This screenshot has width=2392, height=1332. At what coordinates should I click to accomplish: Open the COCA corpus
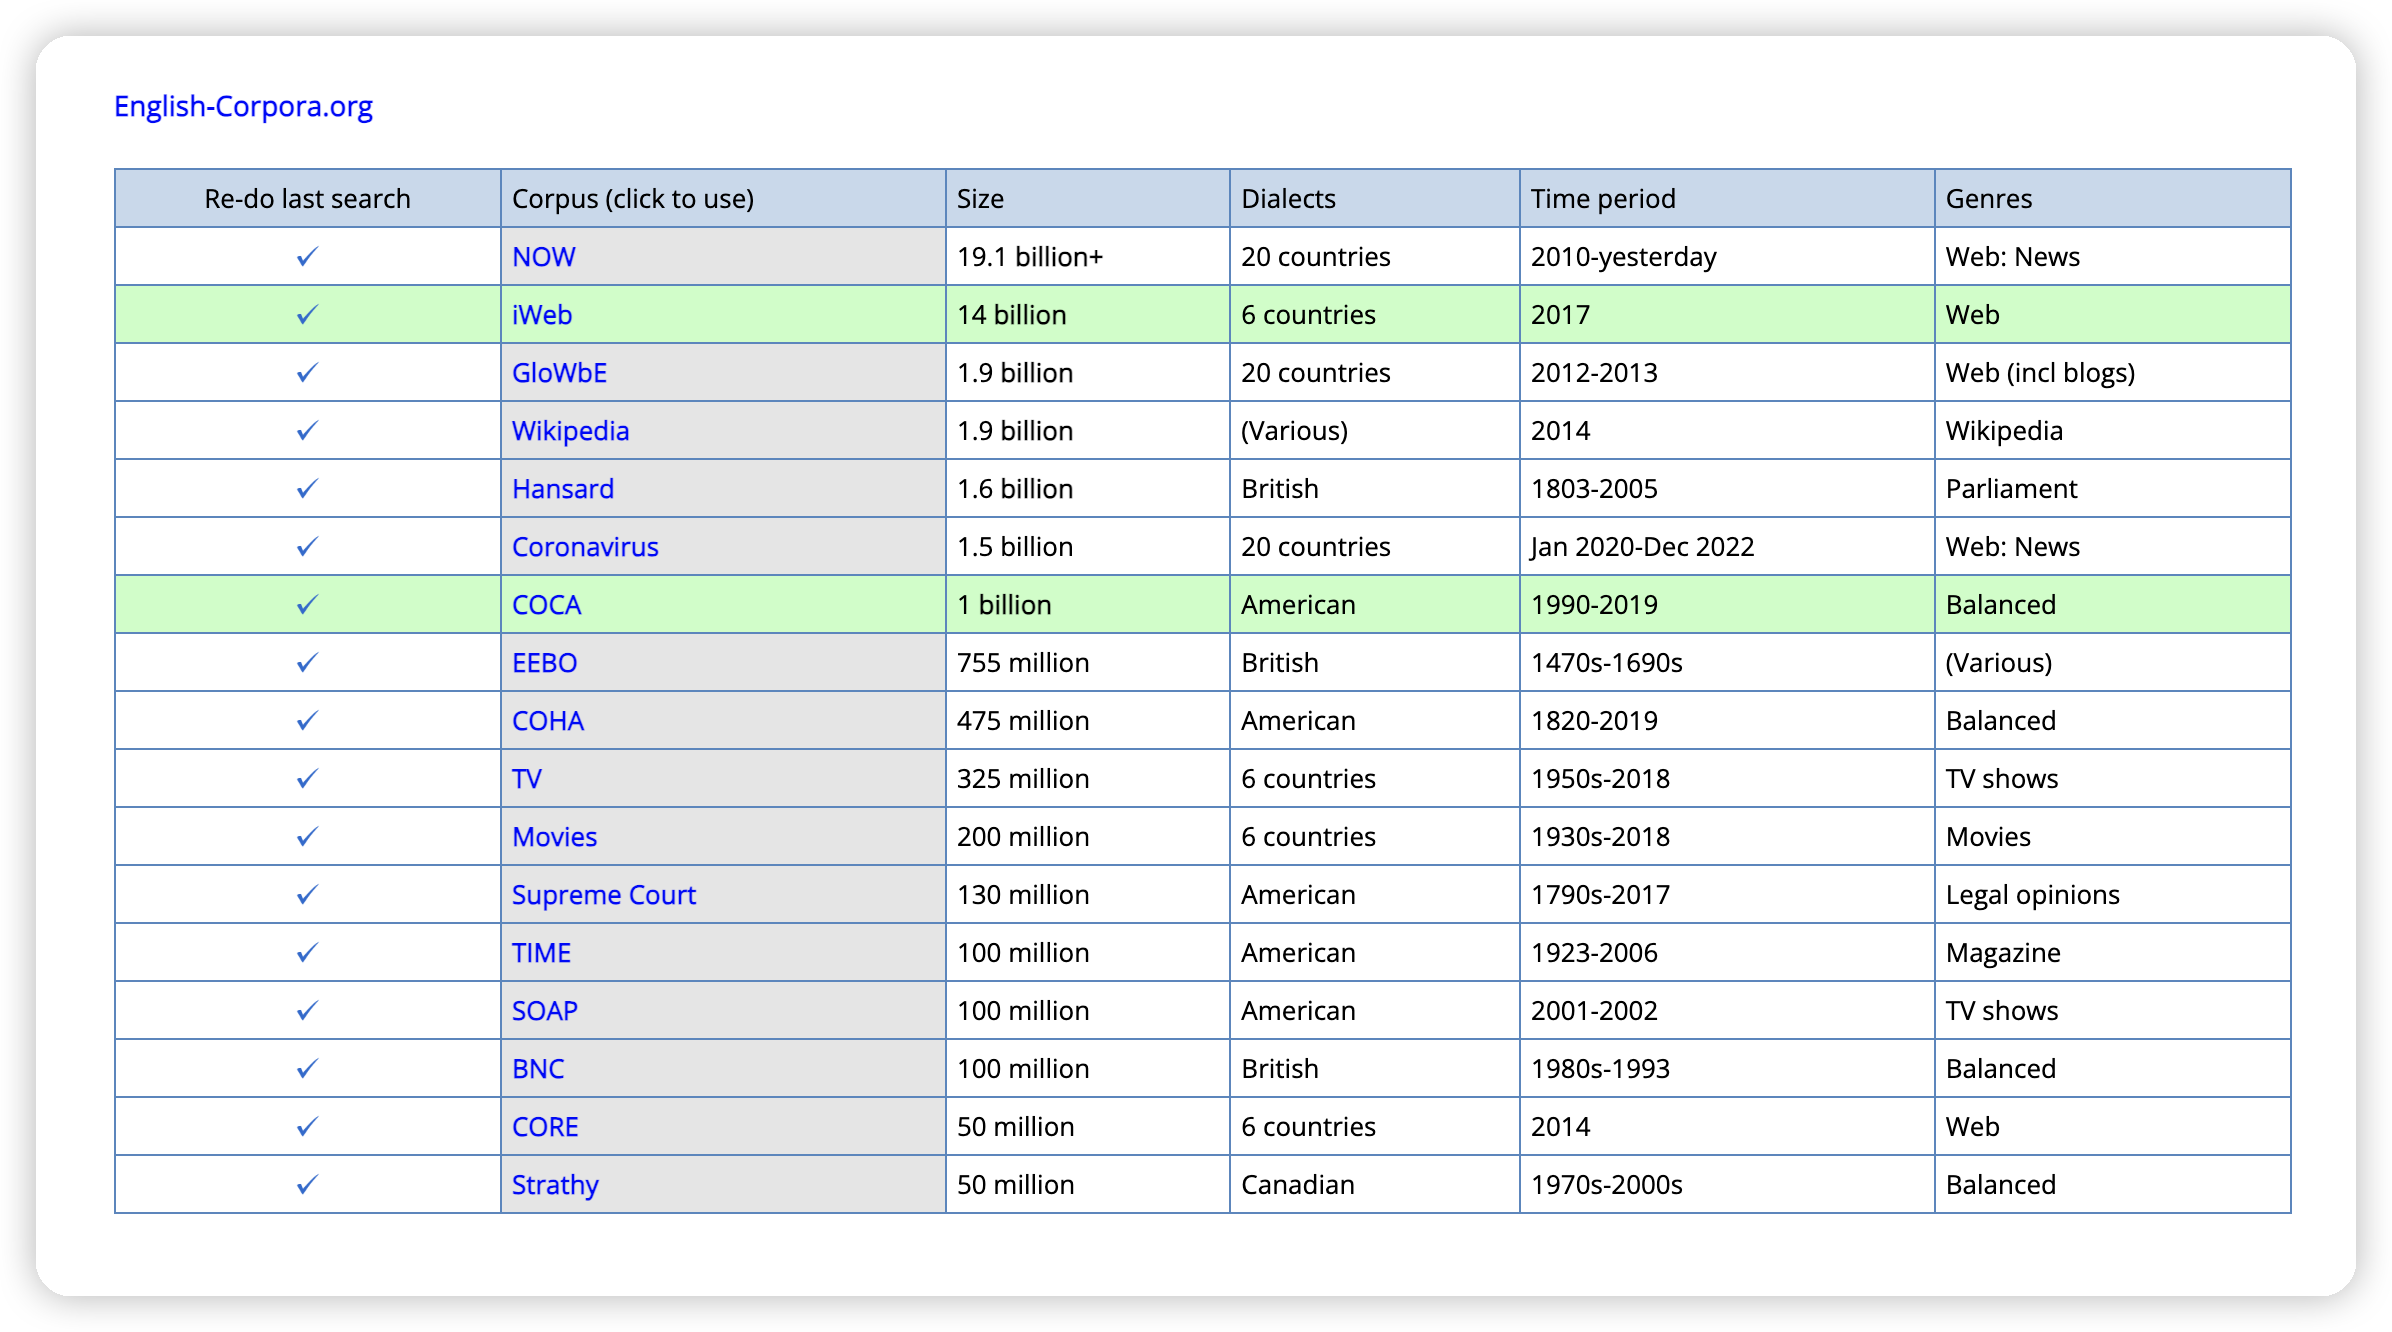[546, 605]
